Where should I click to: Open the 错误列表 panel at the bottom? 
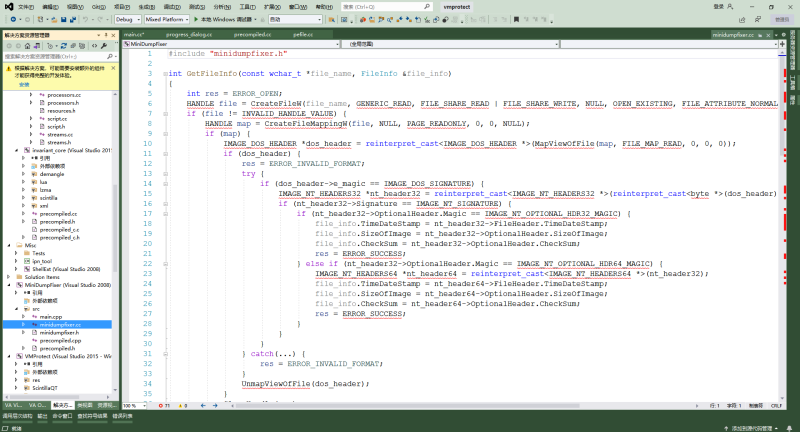pos(122,415)
